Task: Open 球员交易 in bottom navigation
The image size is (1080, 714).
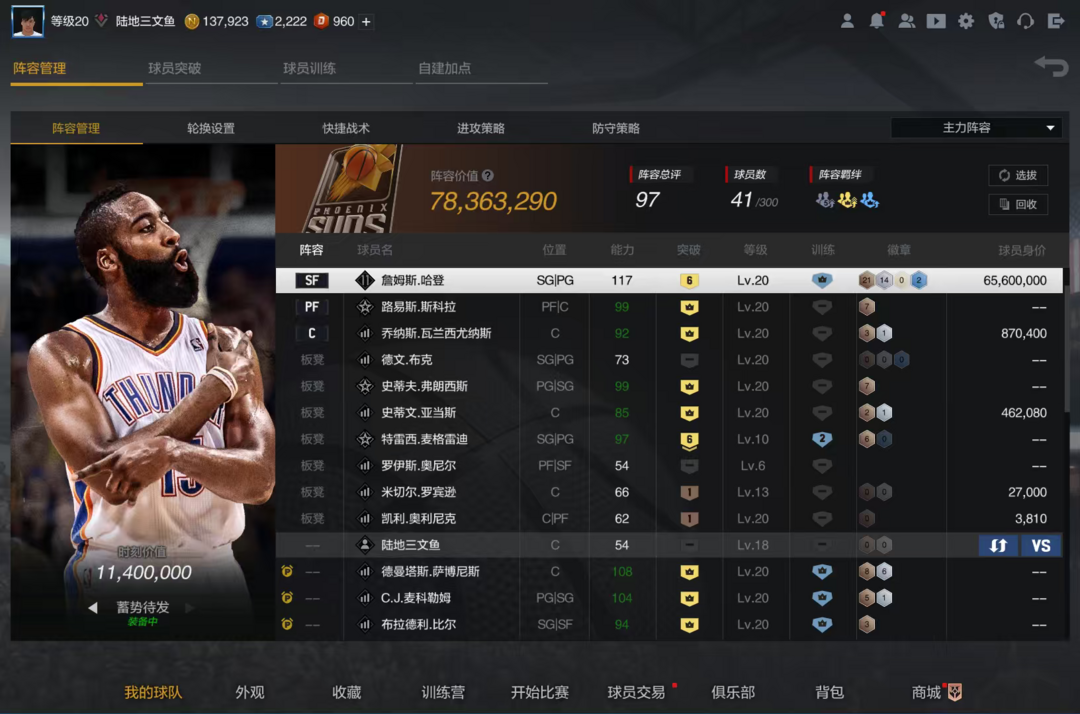Action: (636, 692)
